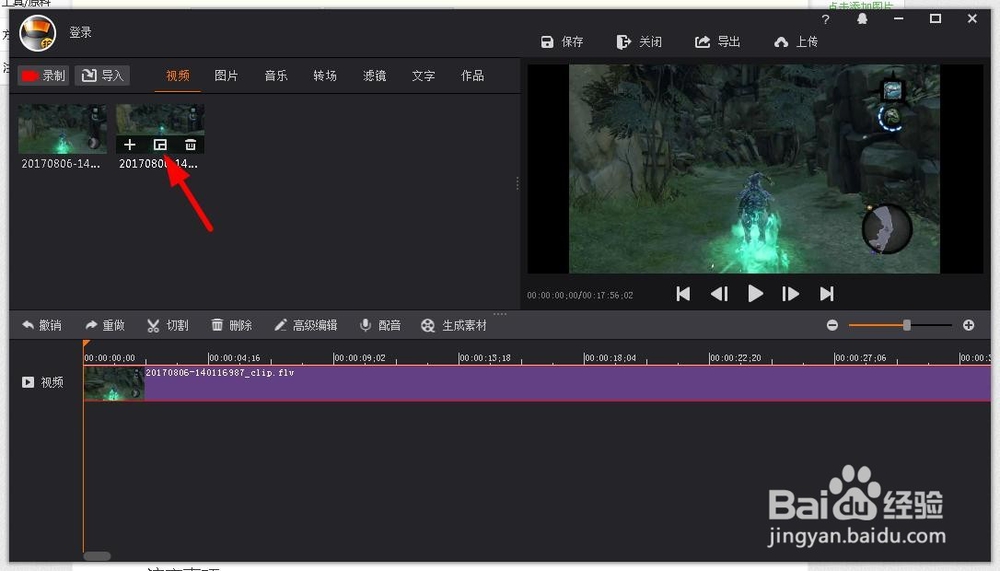Viewport: 1000px width, 571px height.
Task: Open 高级编辑 advanced editing
Action: pyautogui.click(x=306, y=325)
